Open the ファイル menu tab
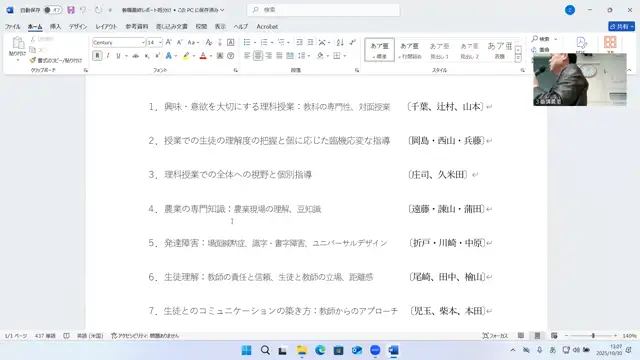This screenshot has width=640, height=360. click(13, 27)
